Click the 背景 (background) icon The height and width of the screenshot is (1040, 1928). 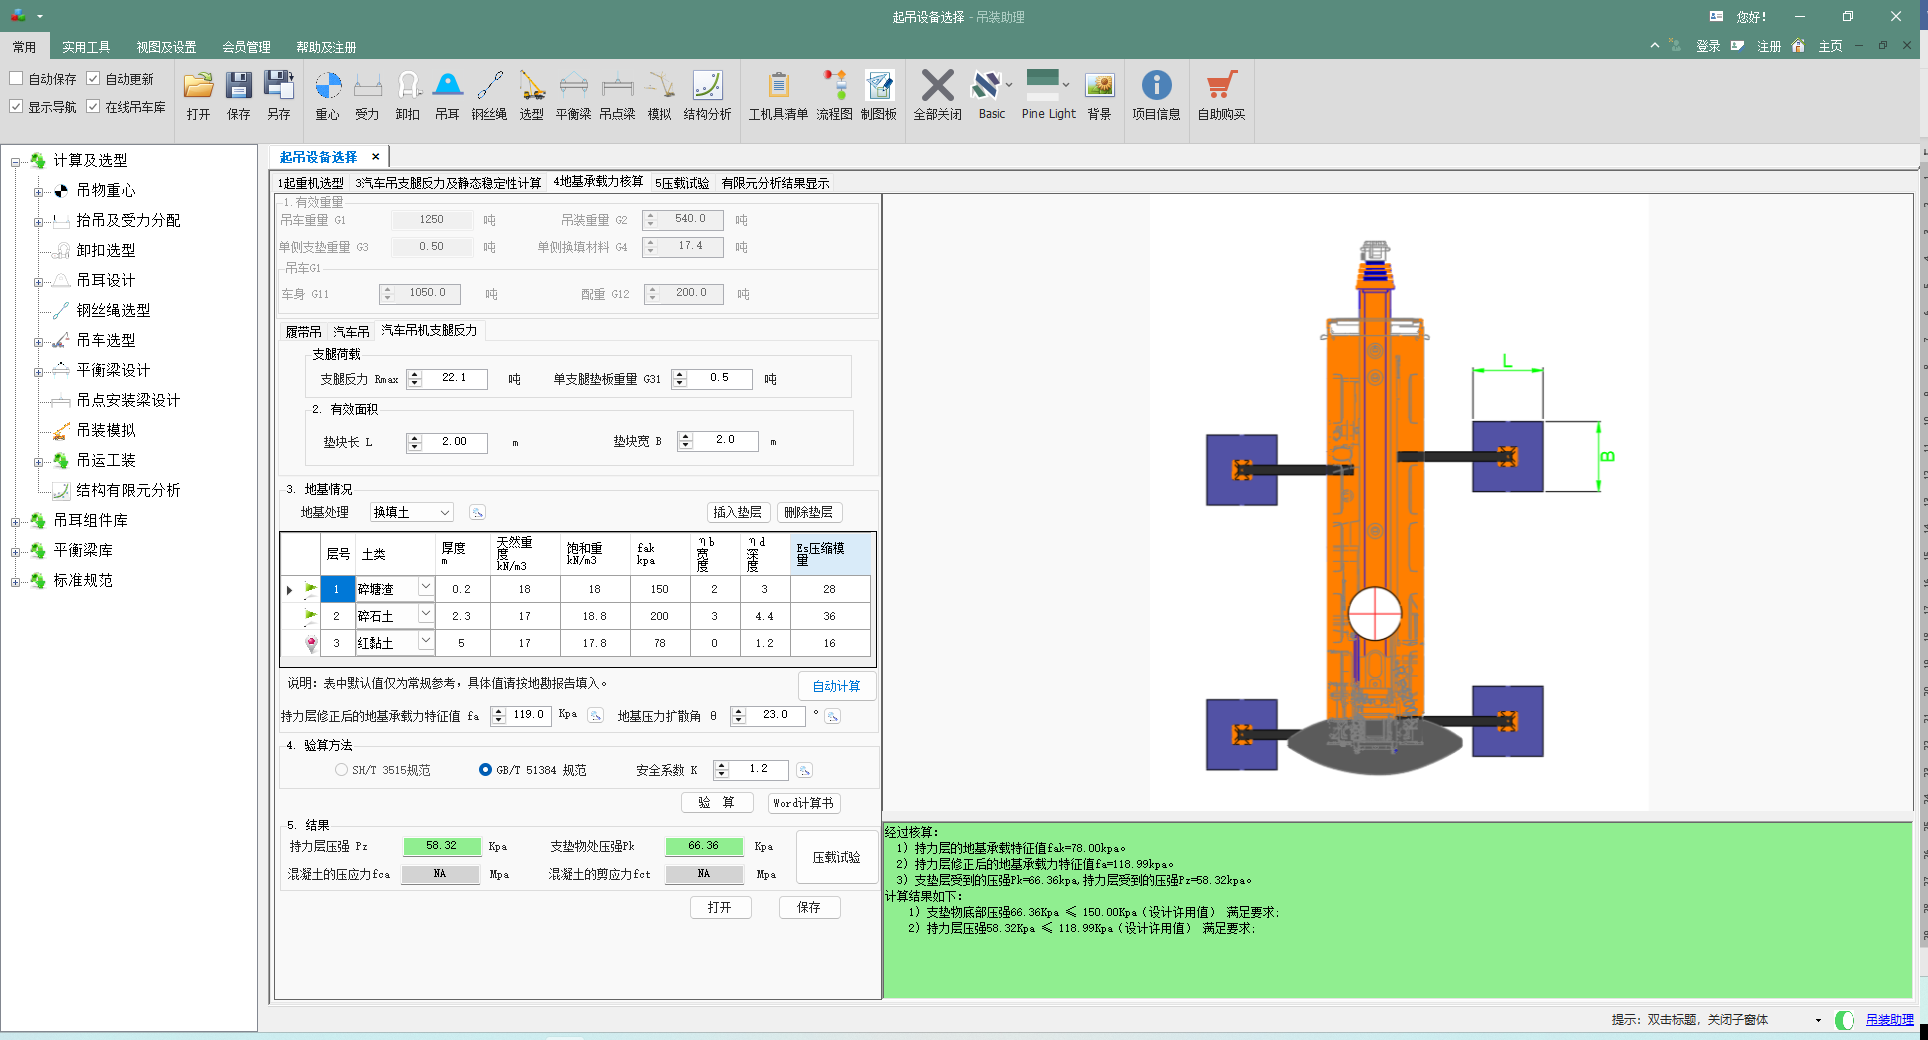(x=1099, y=86)
